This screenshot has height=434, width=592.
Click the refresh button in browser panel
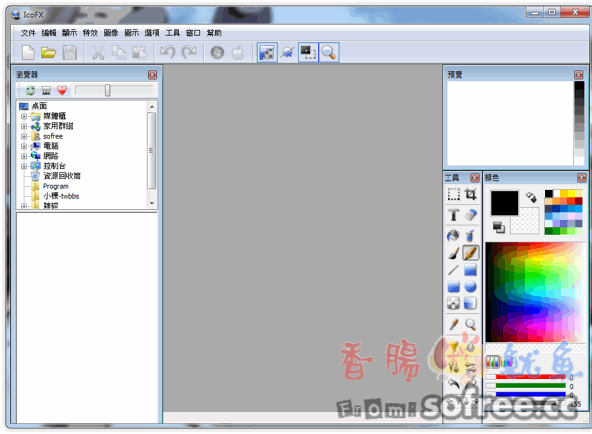tap(30, 90)
